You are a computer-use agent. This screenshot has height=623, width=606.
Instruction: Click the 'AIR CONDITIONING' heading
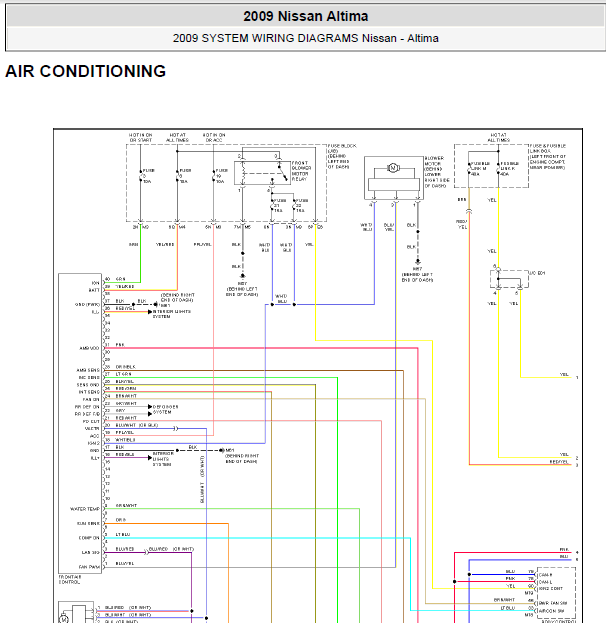[x=85, y=72]
